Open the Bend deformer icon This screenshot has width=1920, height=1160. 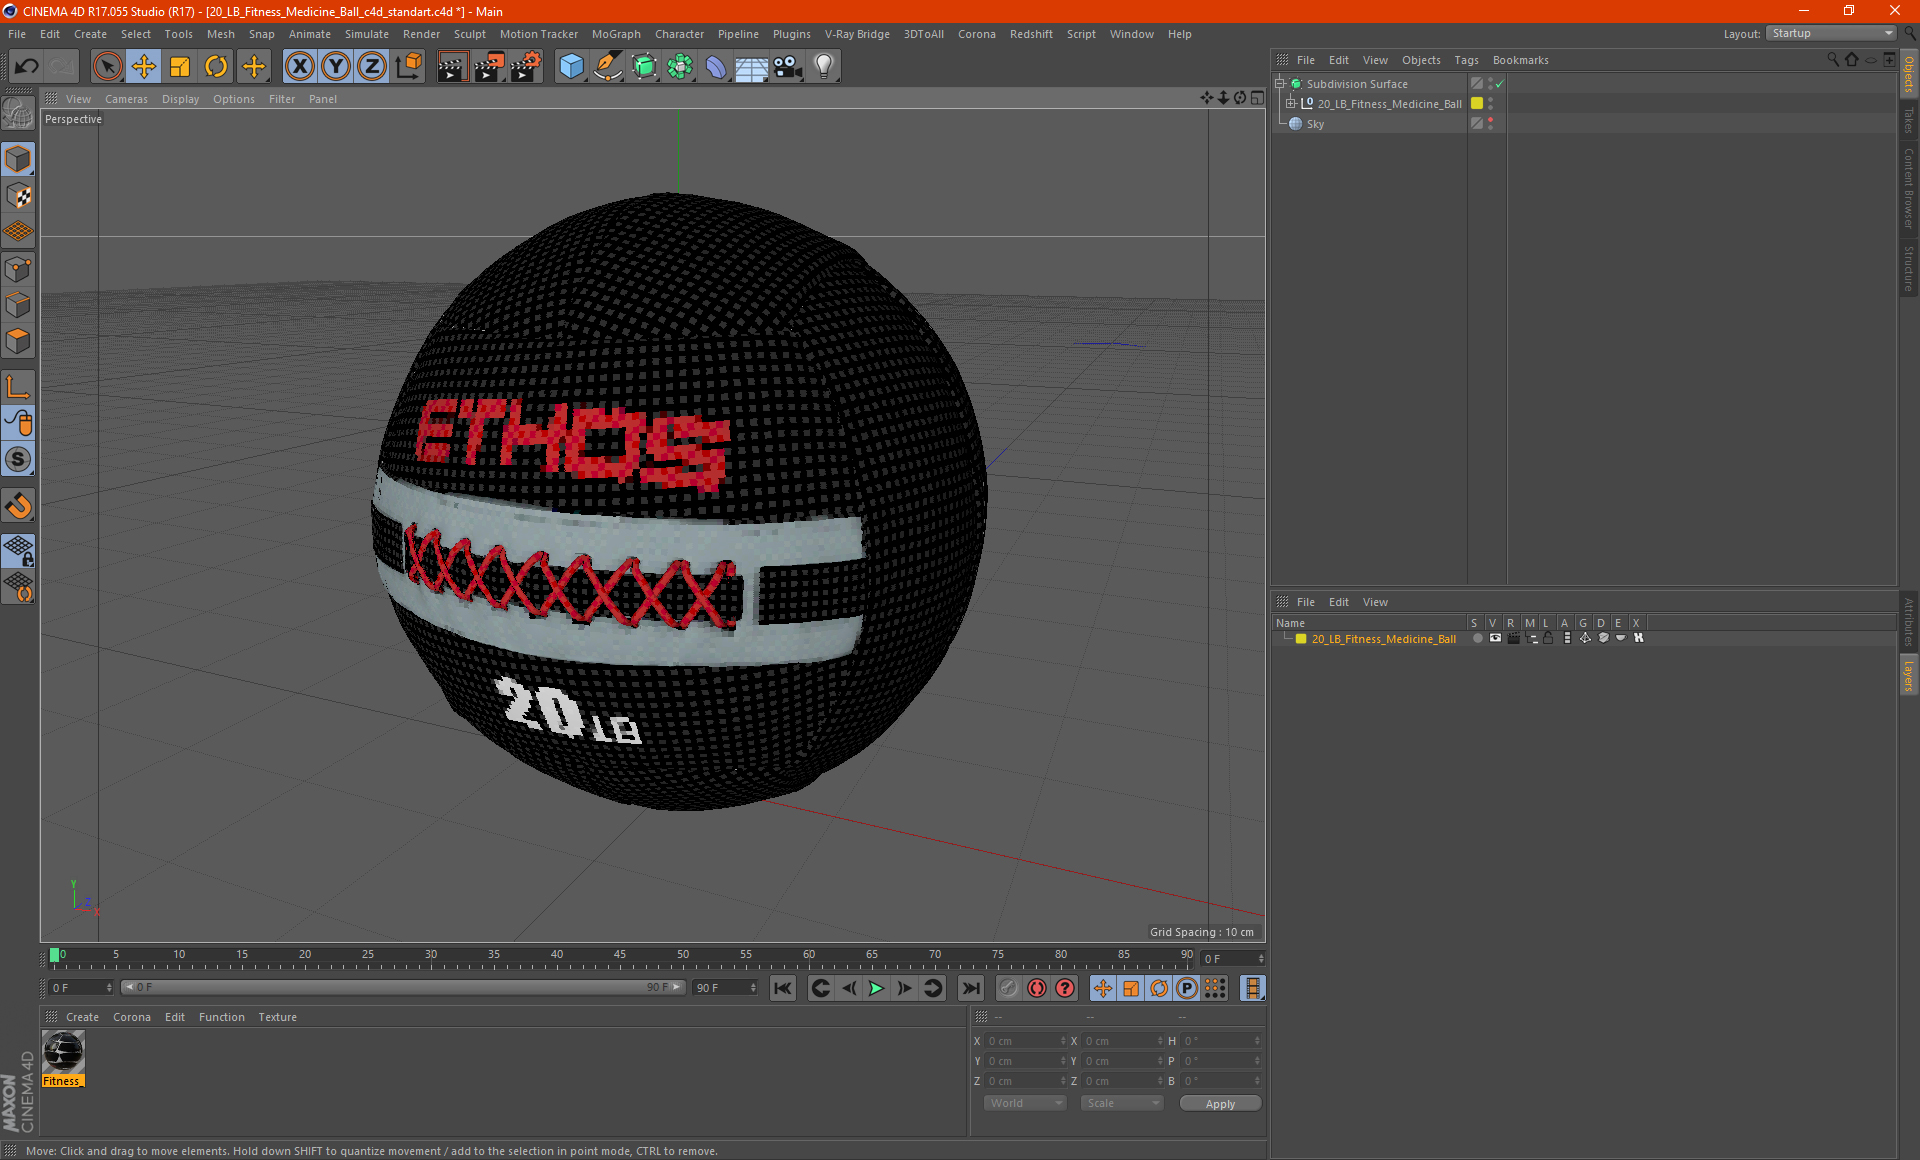pos(716,67)
